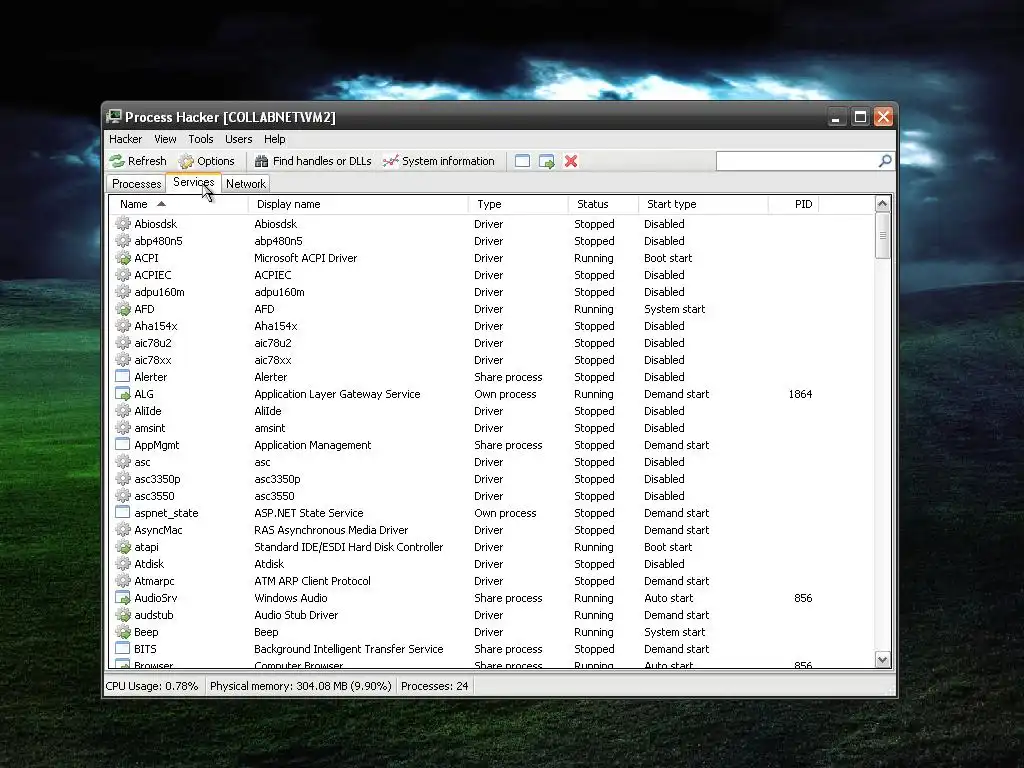Click the running service icon for ALG
Screen dimensions: 1024x768
[x=123, y=394]
